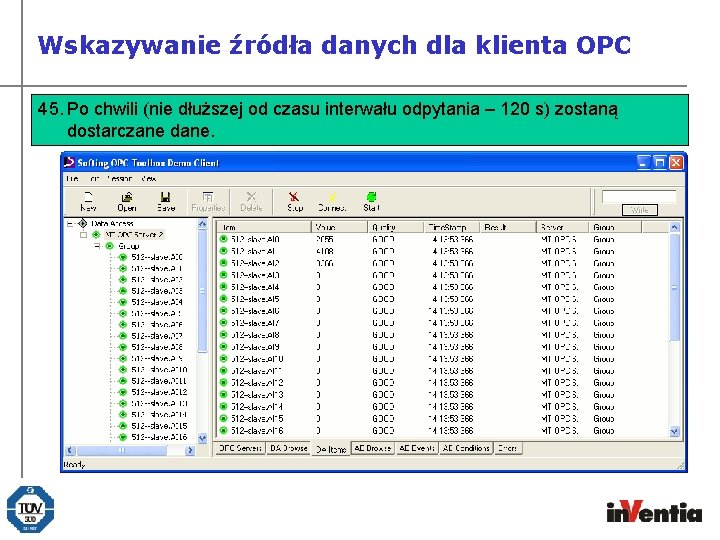
Task: Click items list scroll-down arrow
Action: (674, 431)
